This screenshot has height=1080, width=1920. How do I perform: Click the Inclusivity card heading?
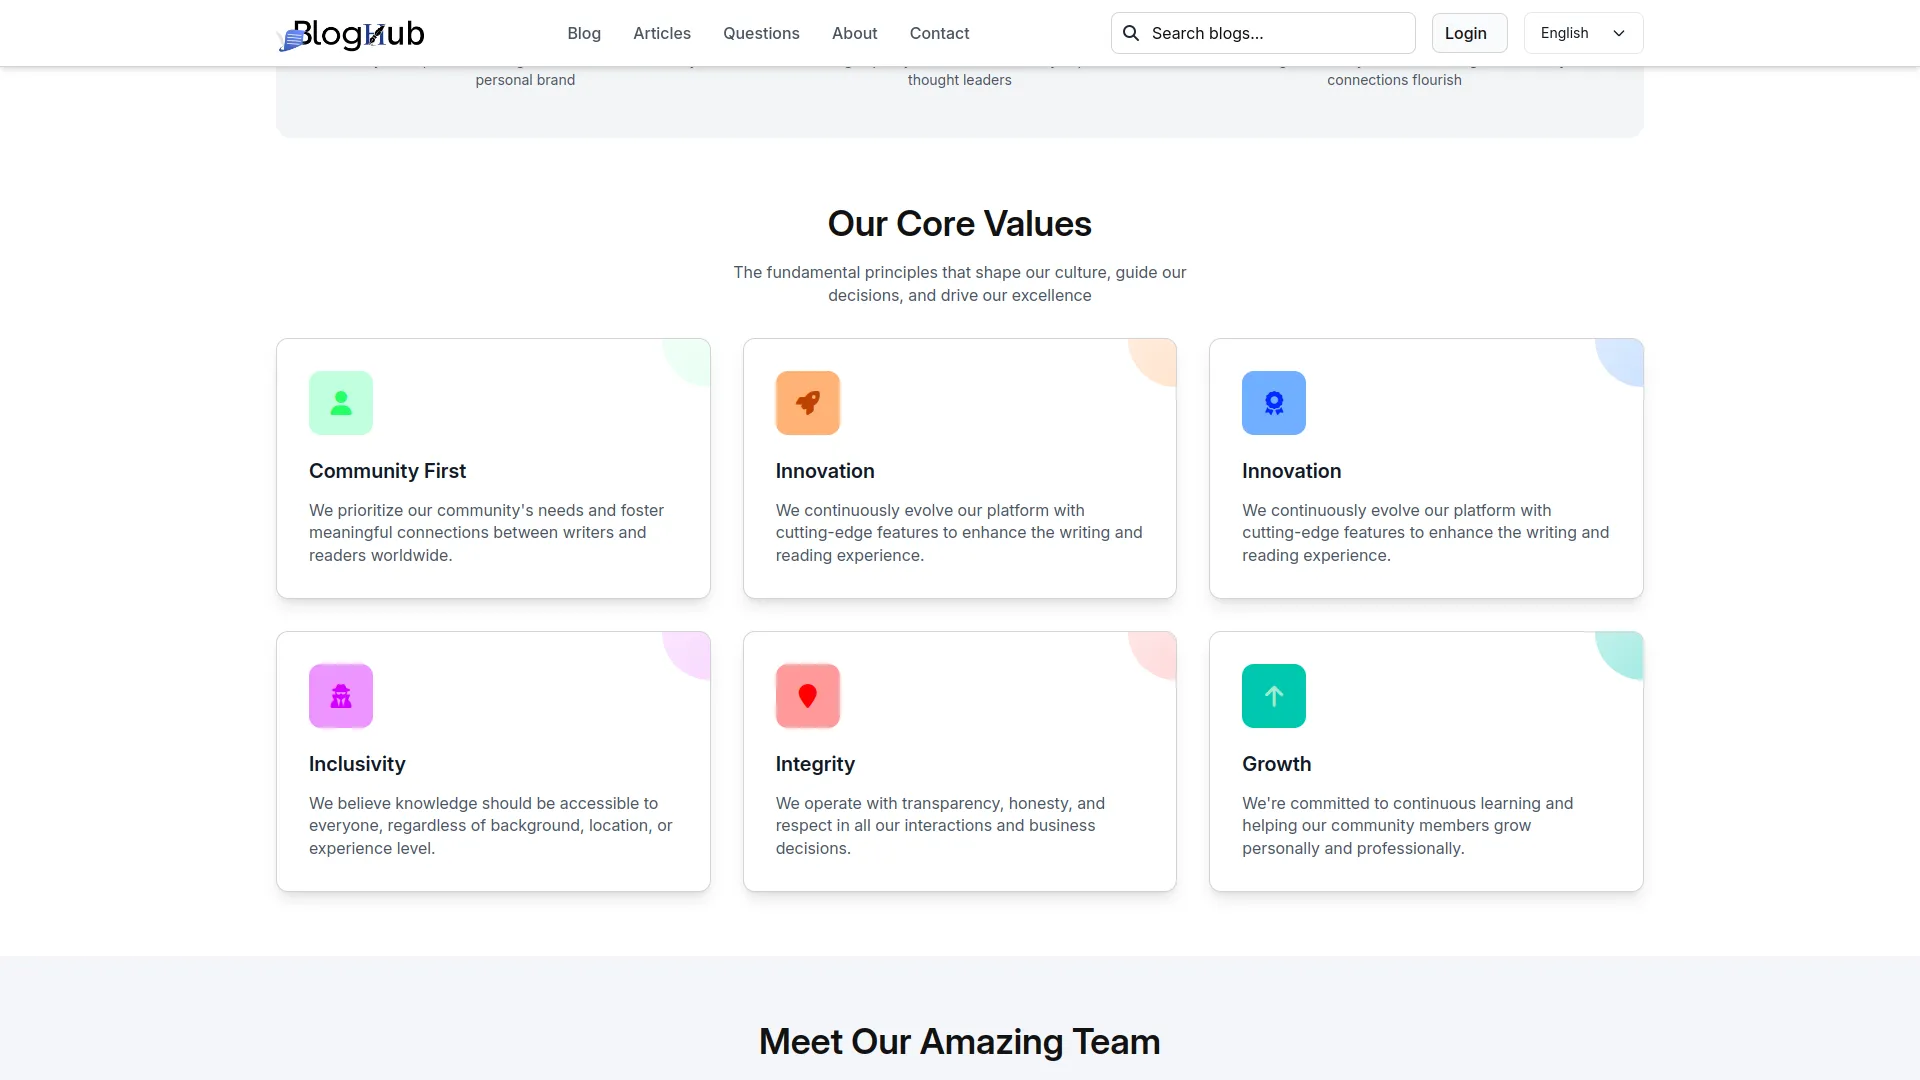tap(356, 763)
